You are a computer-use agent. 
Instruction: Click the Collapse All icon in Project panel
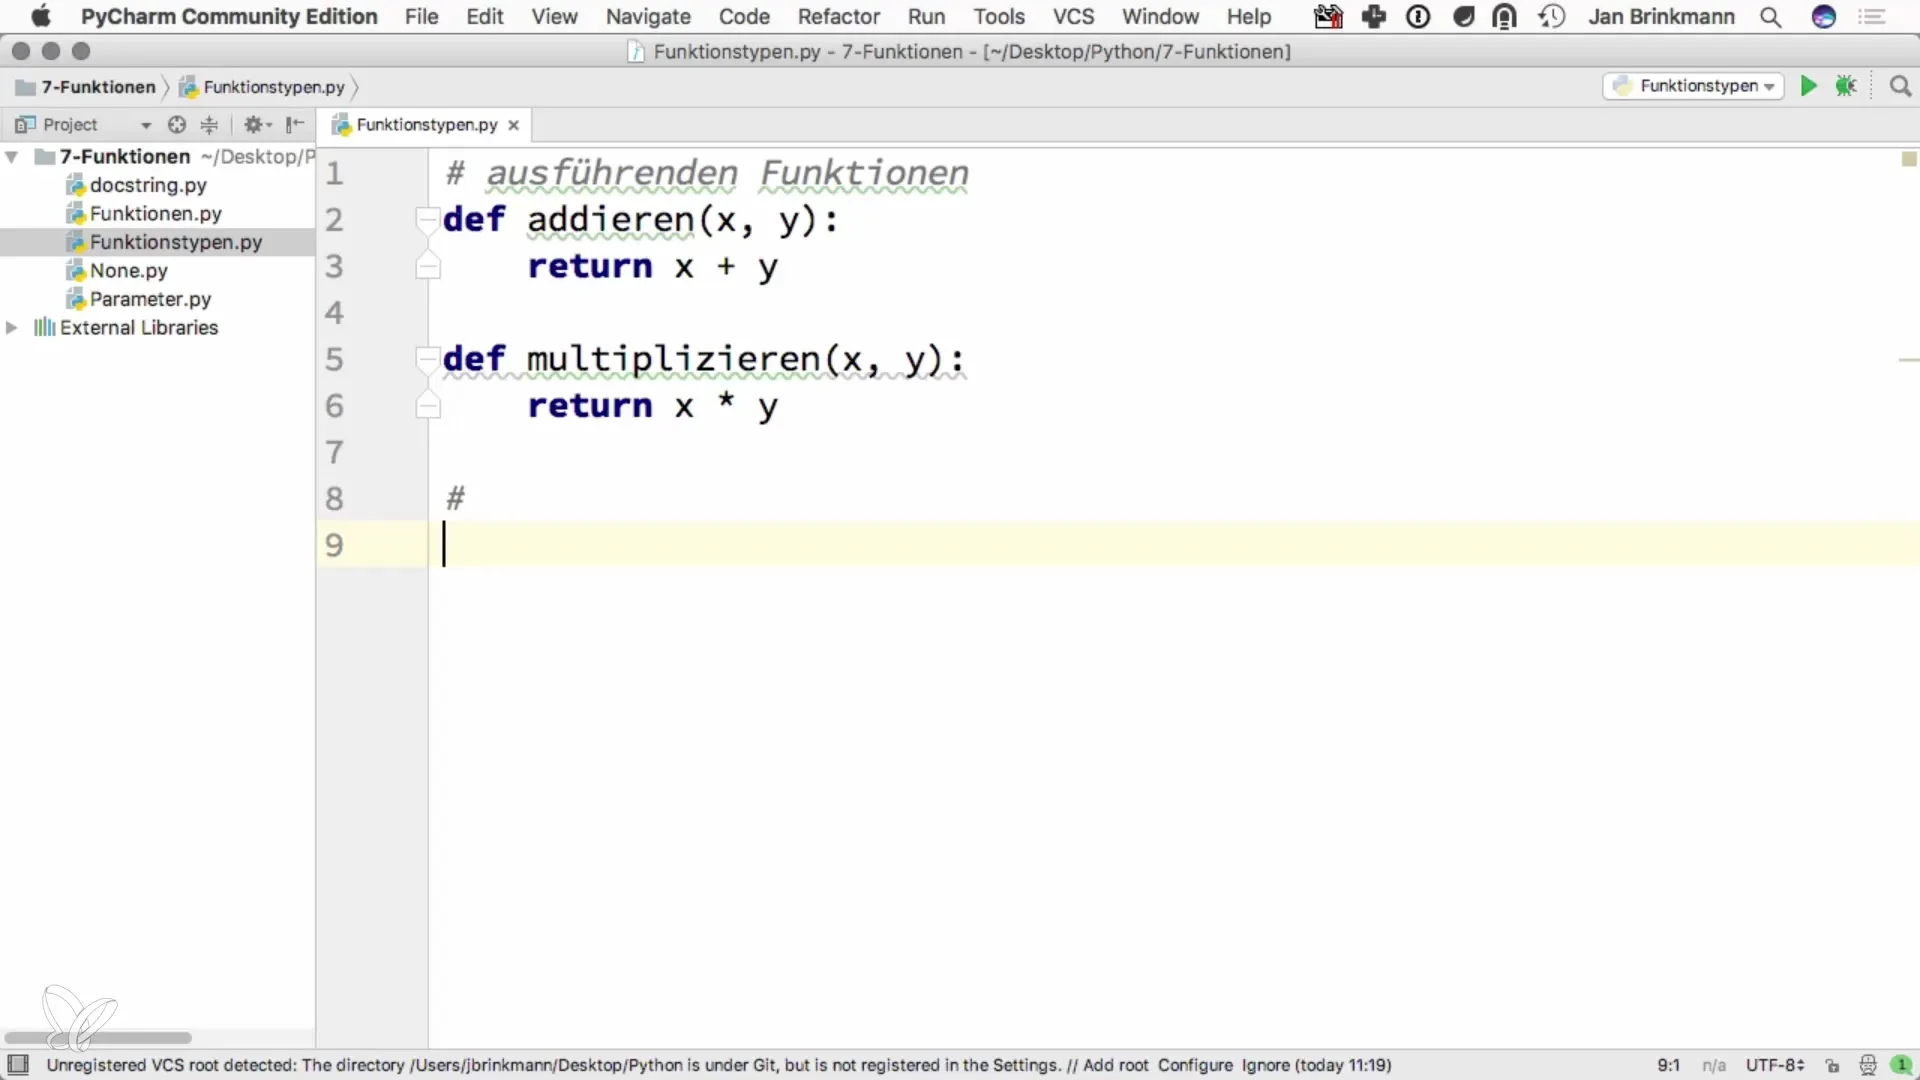click(x=209, y=124)
